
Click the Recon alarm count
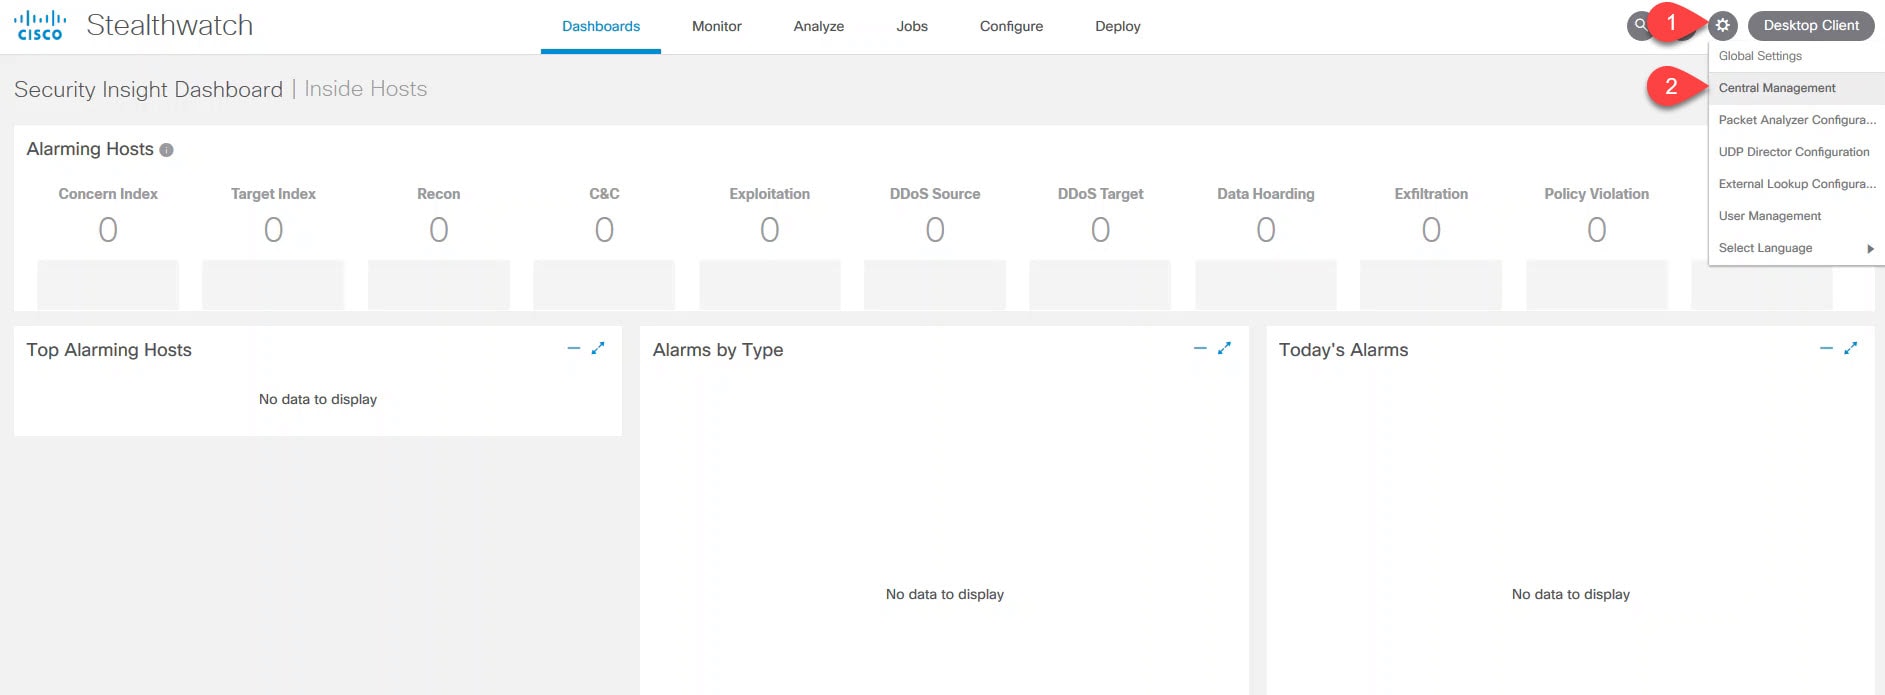point(439,230)
